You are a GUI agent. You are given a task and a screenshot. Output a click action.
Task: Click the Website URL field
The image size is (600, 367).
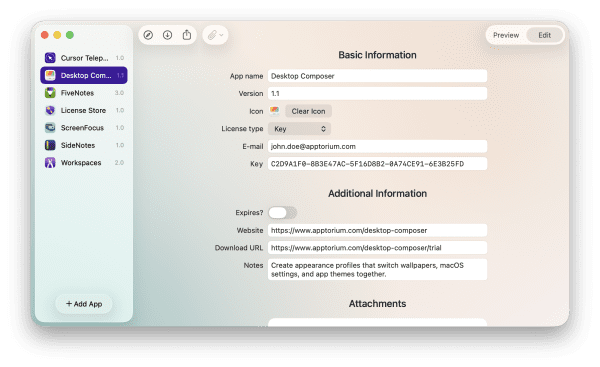click(377, 230)
